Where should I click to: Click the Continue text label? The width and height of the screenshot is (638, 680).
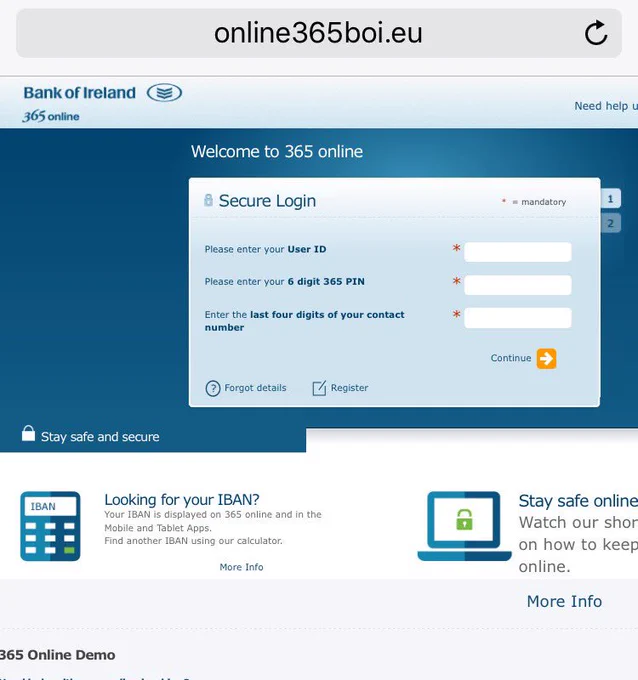click(x=511, y=358)
